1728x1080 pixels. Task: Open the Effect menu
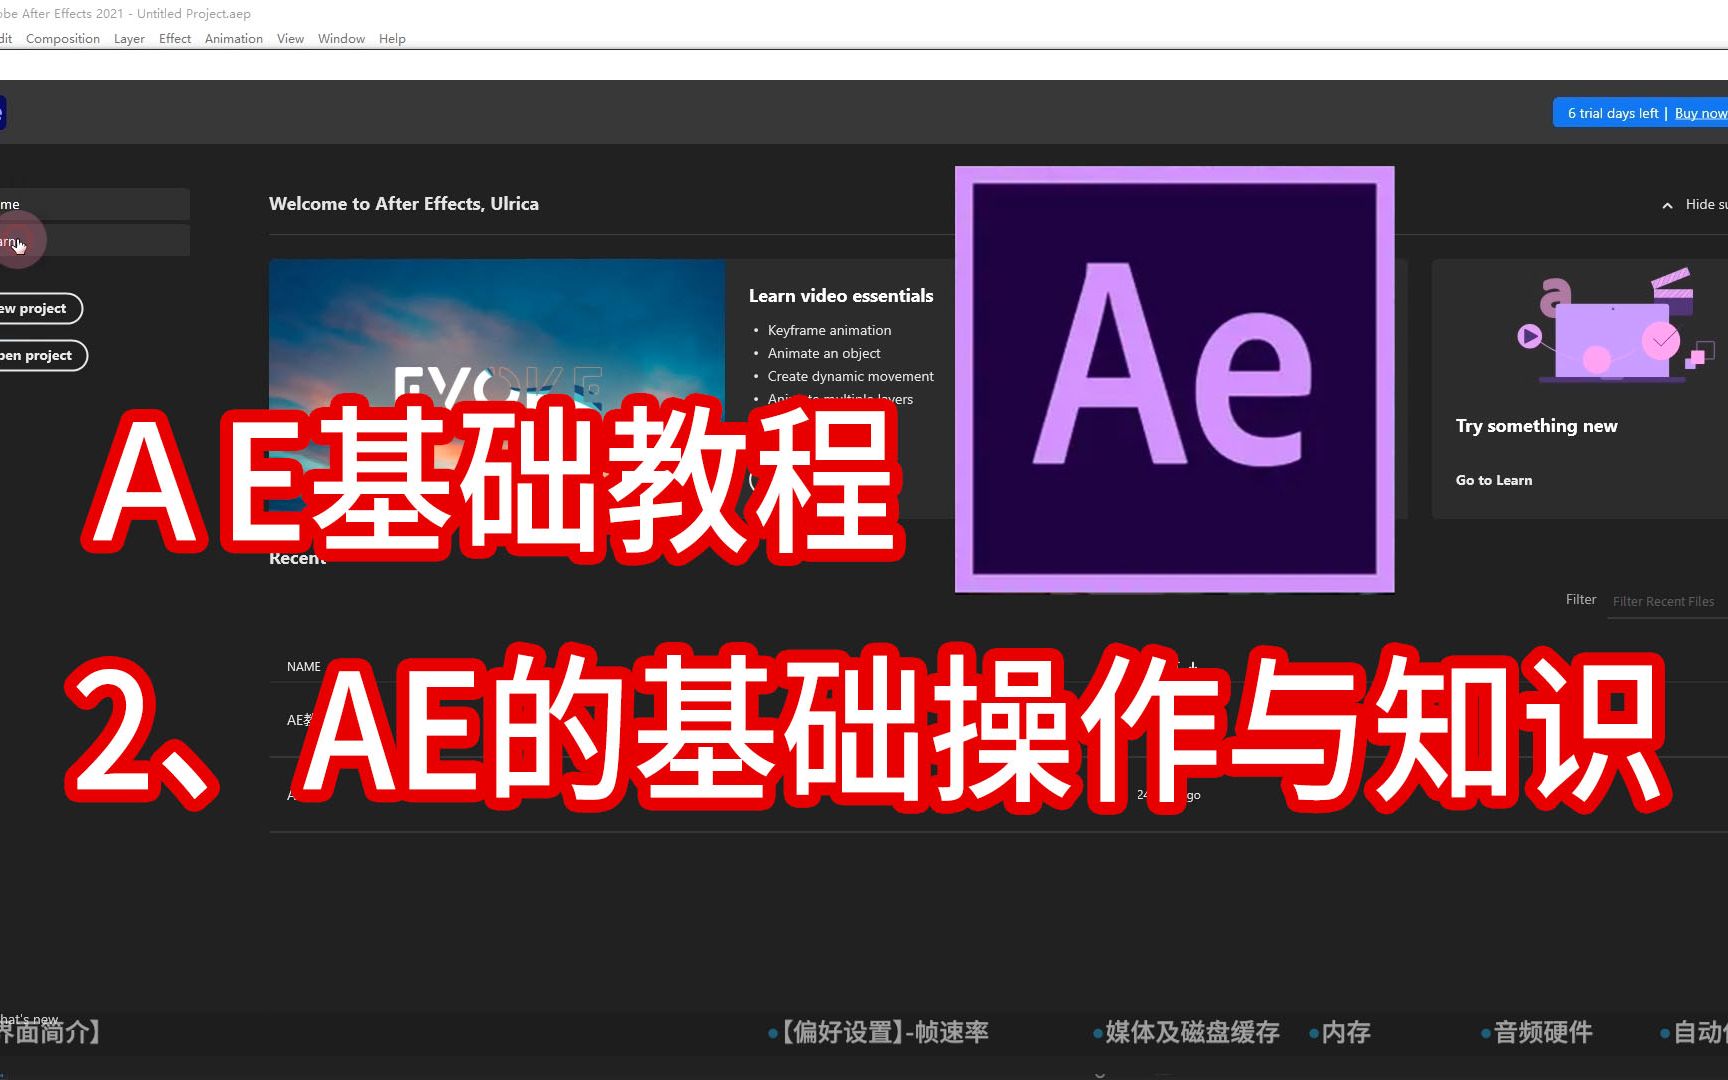tap(174, 38)
